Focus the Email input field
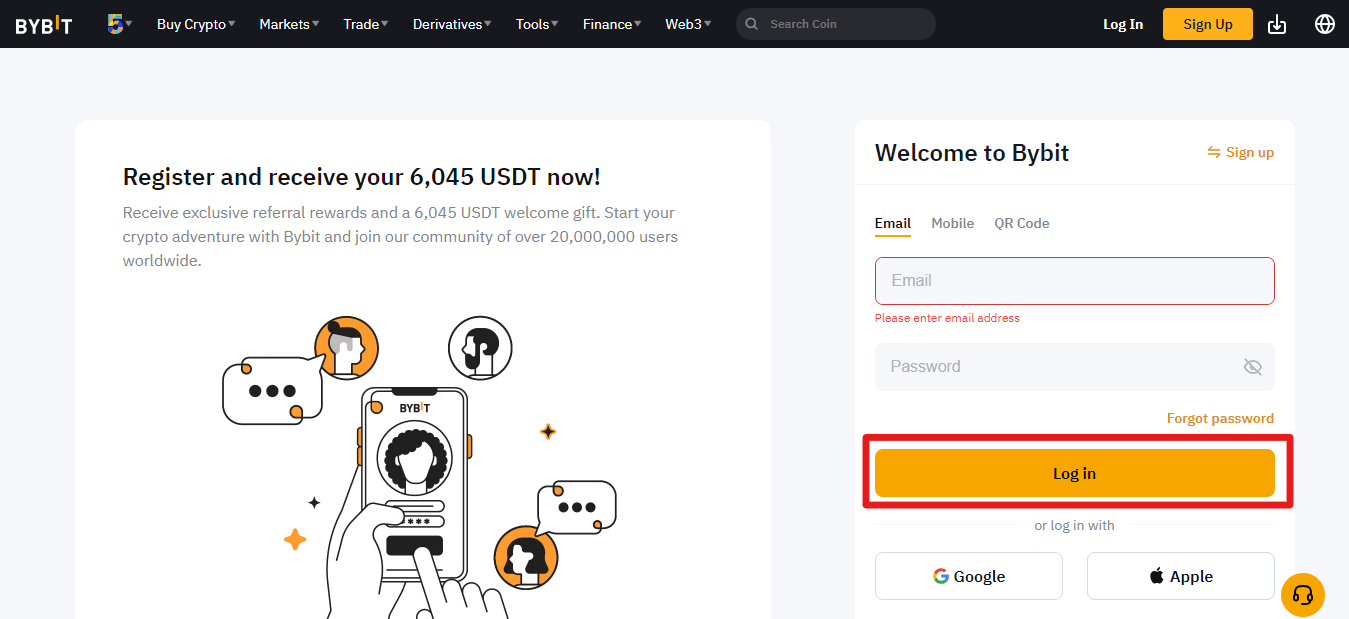 coord(1075,281)
